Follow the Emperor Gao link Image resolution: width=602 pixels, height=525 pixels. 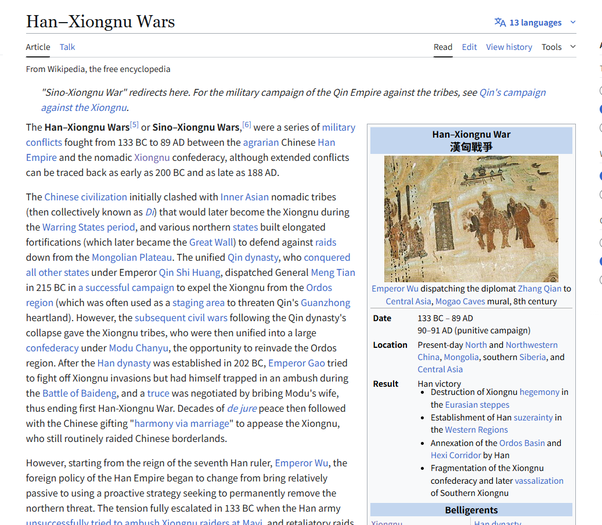296,363
